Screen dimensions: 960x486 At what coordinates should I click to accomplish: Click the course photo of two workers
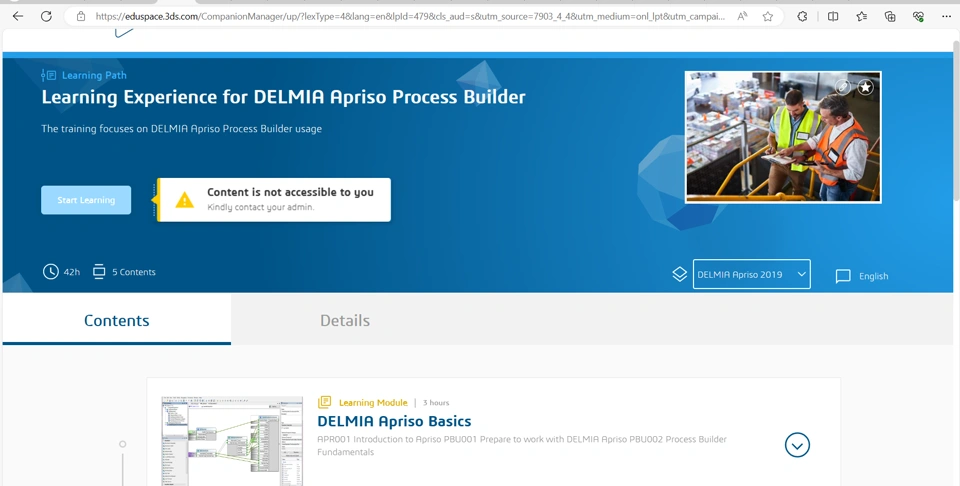pos(783,137)
